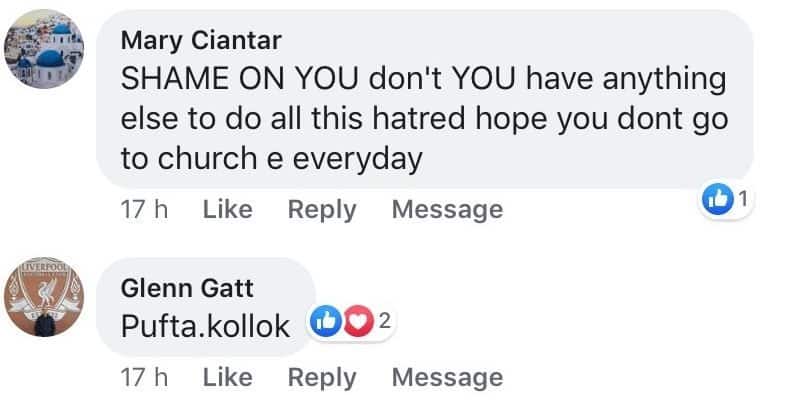Like Glenn Gatt's comment
Image resolution: width=795 pixels, height=400 pixels.
227,378
